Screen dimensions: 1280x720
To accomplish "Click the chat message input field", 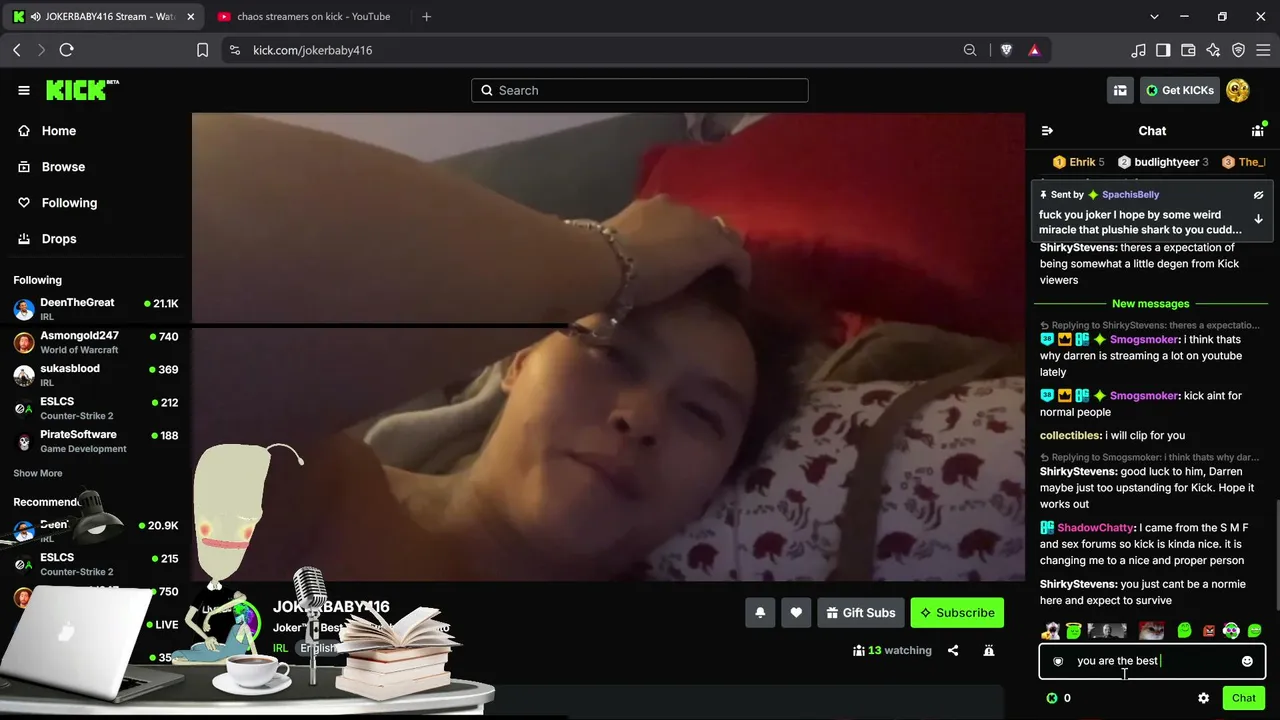I will tap(1152, 661).
